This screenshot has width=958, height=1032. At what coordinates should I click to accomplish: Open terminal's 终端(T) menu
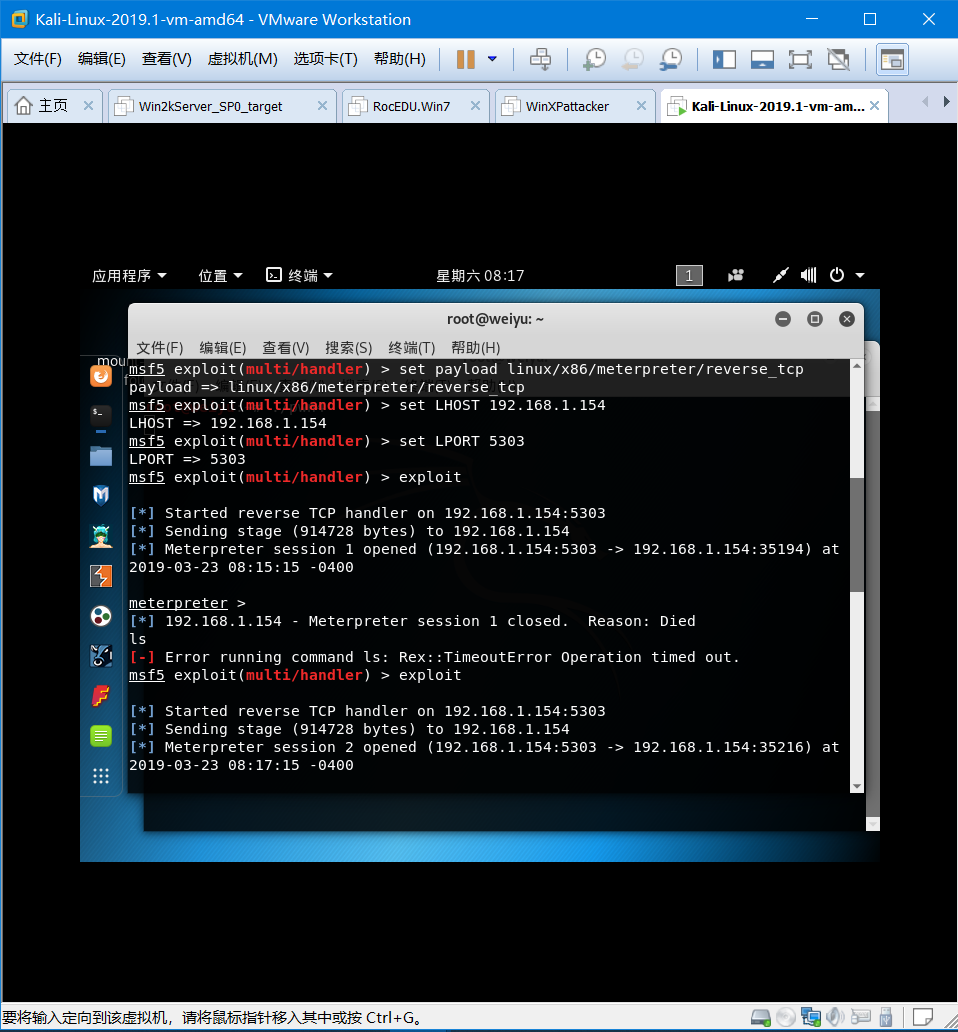[x=412, y=348]
